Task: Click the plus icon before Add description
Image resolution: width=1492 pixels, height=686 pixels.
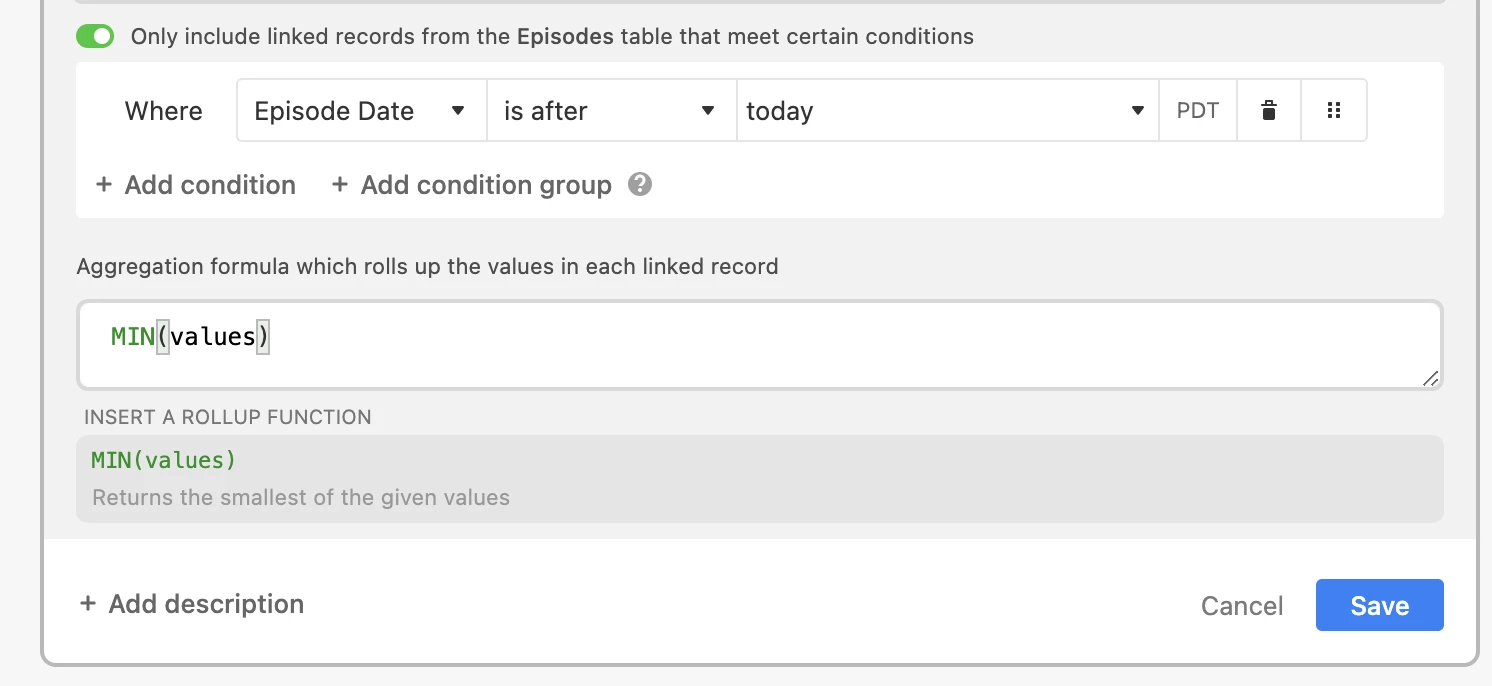Action: pyautogui.click(x=87, y=604)
